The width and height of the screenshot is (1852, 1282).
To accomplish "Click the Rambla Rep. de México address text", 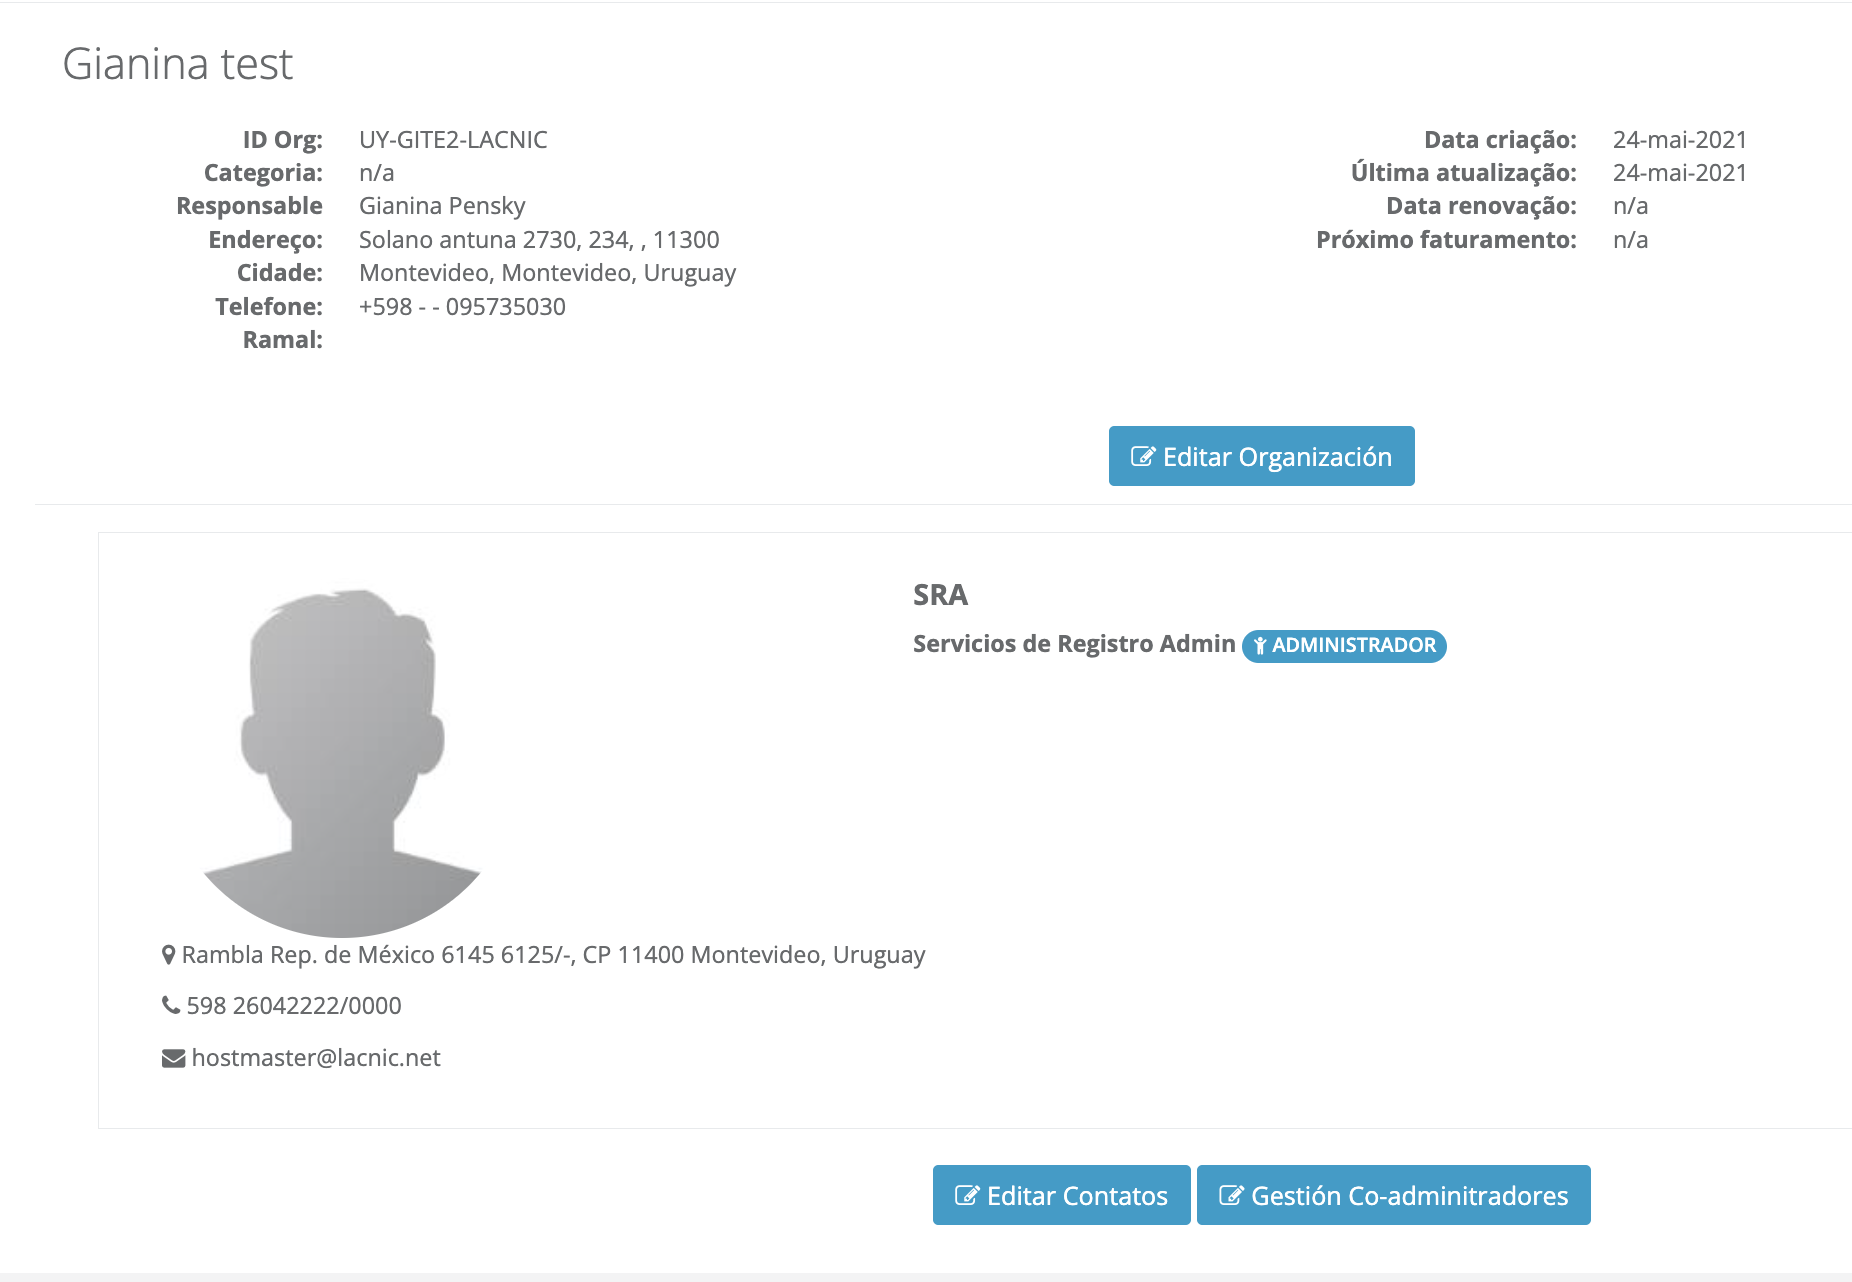I will (553, 955).
